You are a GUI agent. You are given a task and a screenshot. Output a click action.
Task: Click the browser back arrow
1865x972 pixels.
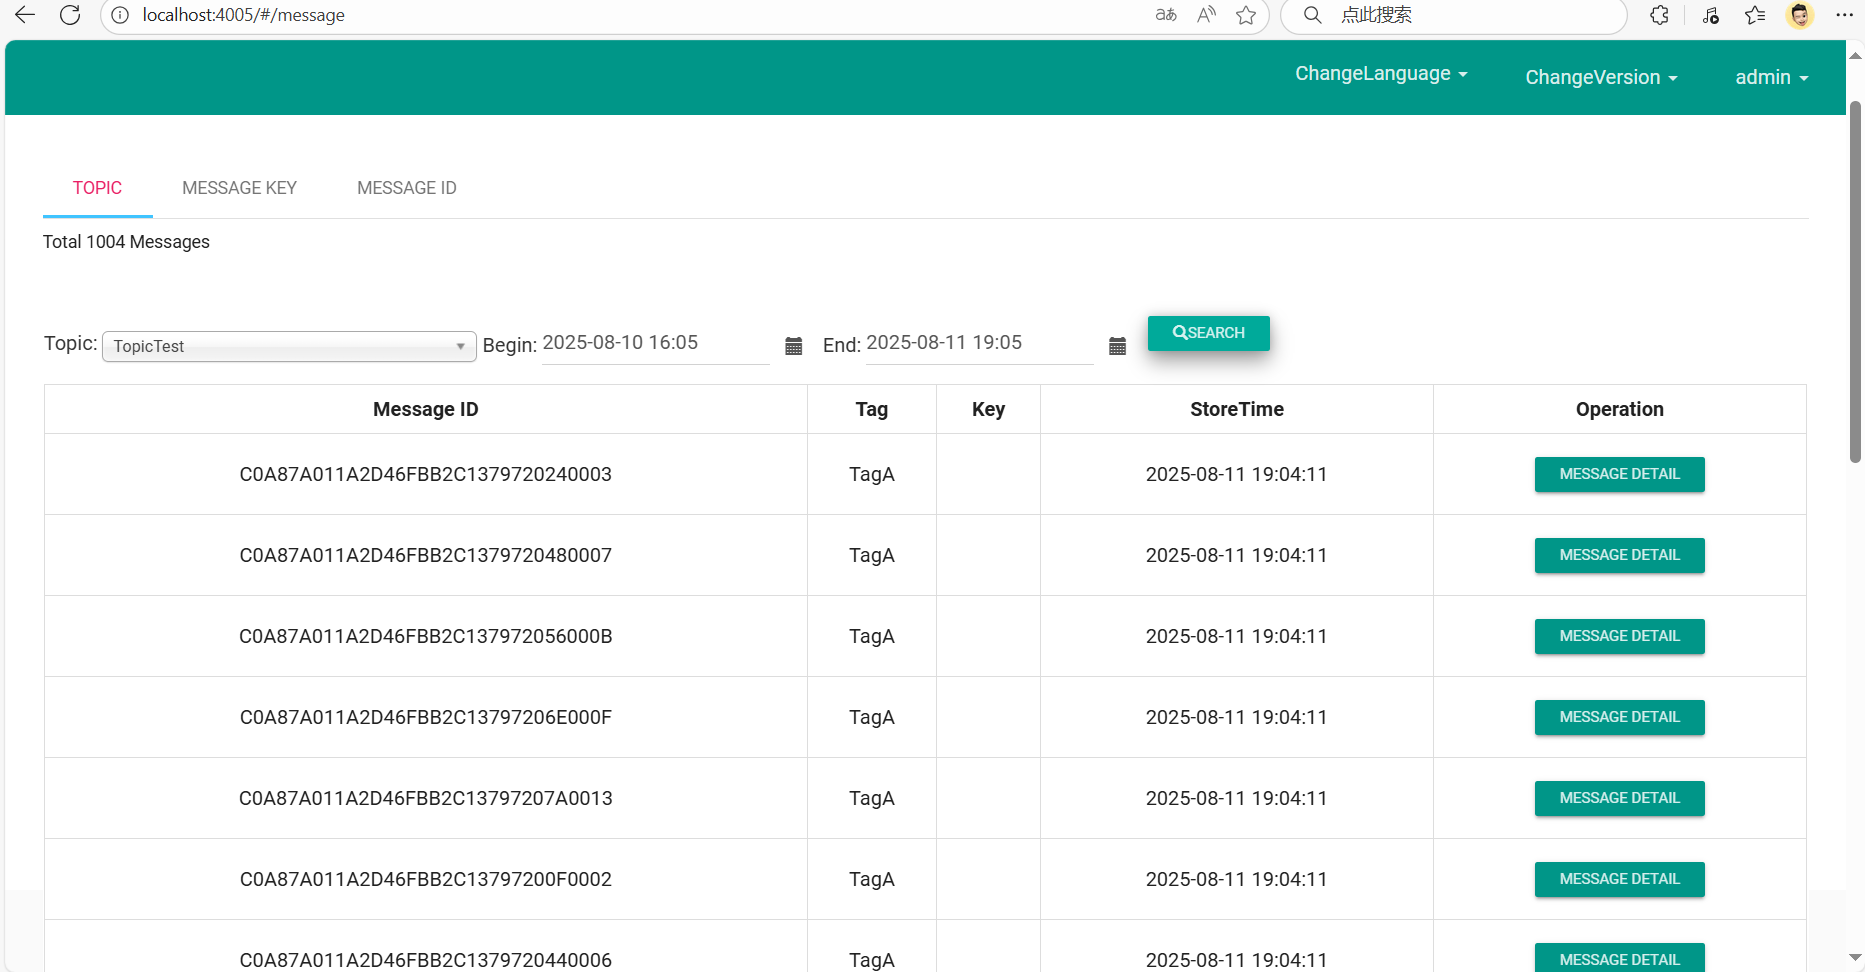click(25, 15)
